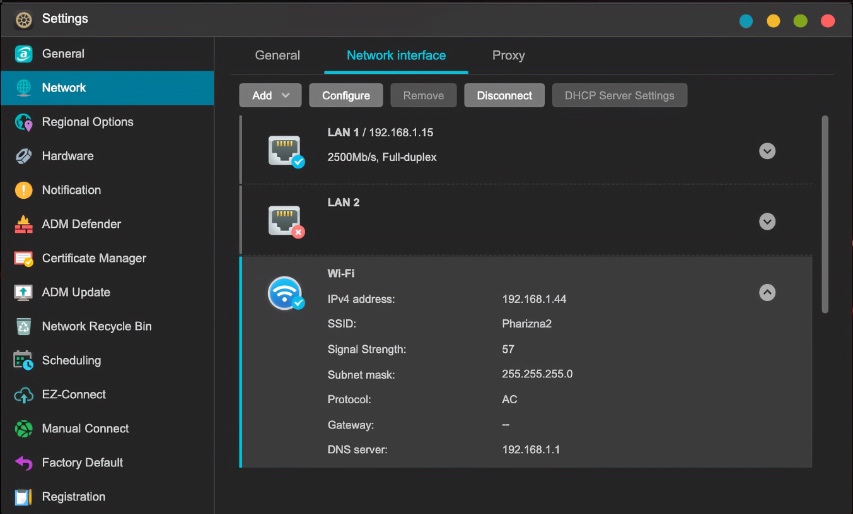Click the Registration sidebar label
The image size is (853, 514).
pos(74,497)
